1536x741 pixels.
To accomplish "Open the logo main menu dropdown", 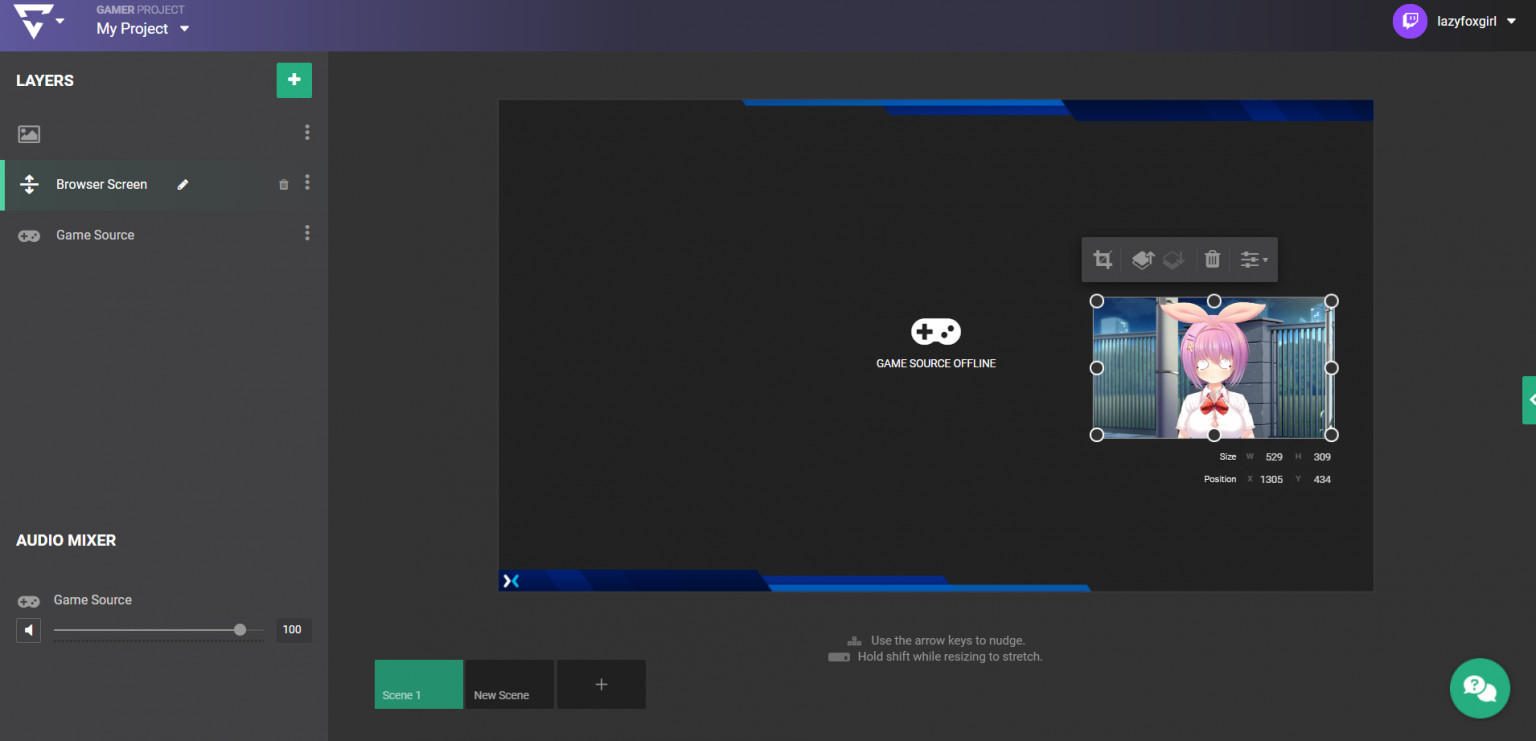I will coord(60,20).
